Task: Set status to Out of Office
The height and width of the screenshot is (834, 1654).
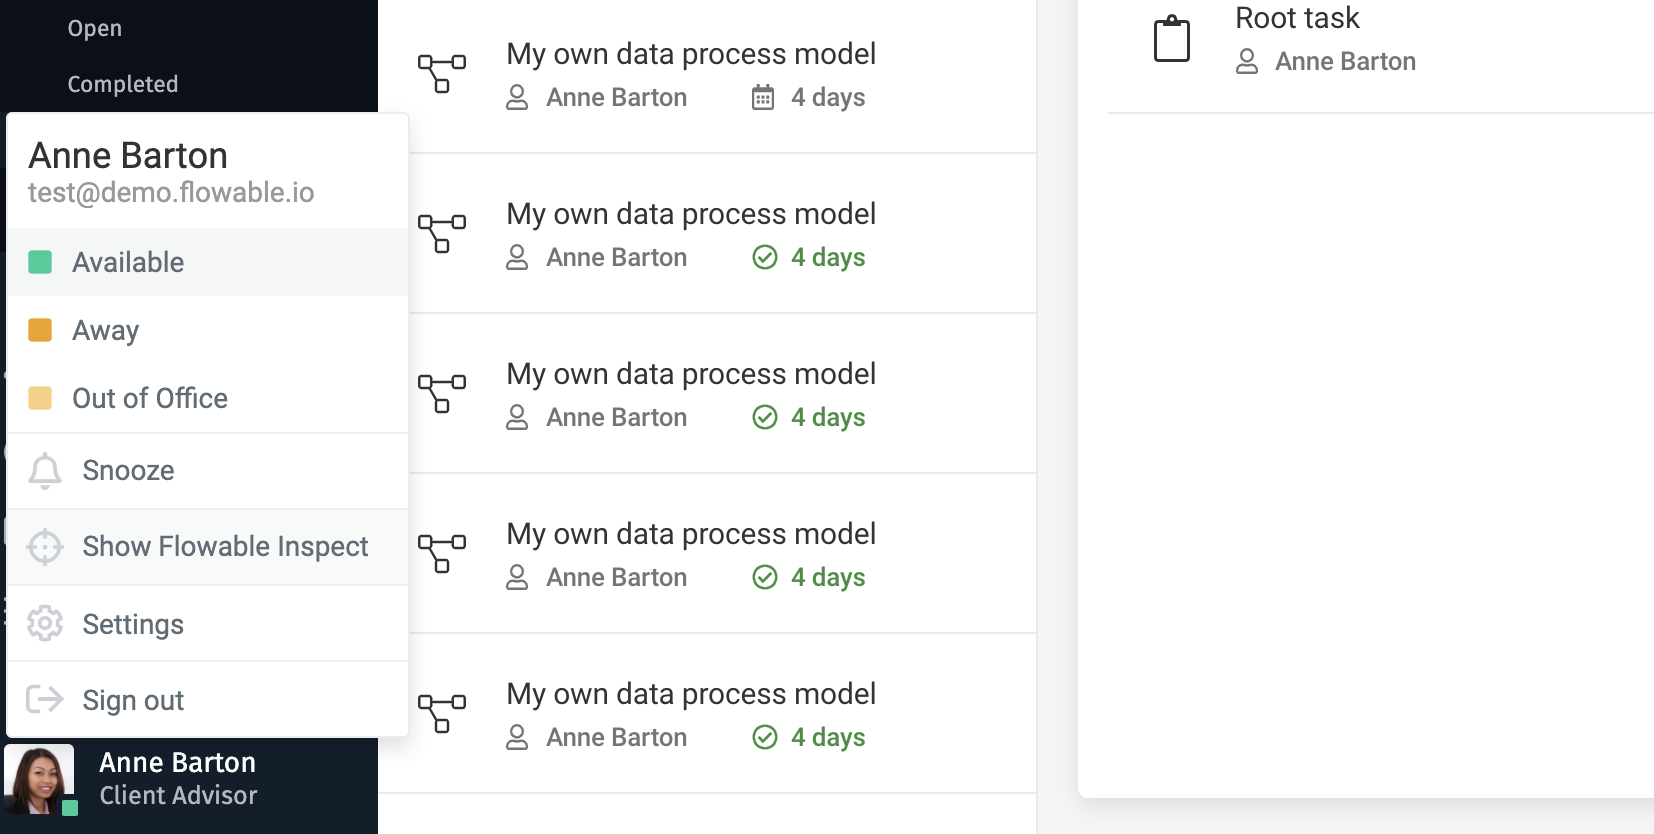Action: coord(150,399)
